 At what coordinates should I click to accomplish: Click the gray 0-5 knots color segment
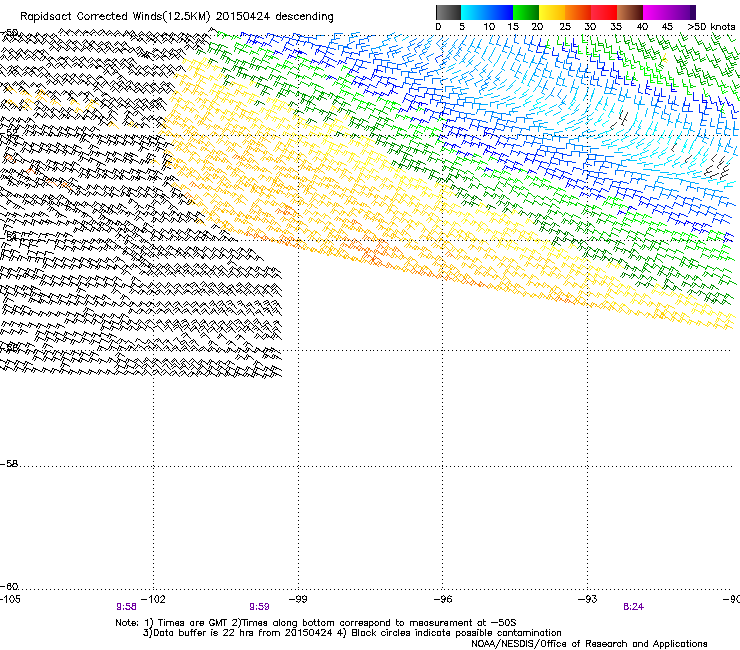tap(448, 12)
